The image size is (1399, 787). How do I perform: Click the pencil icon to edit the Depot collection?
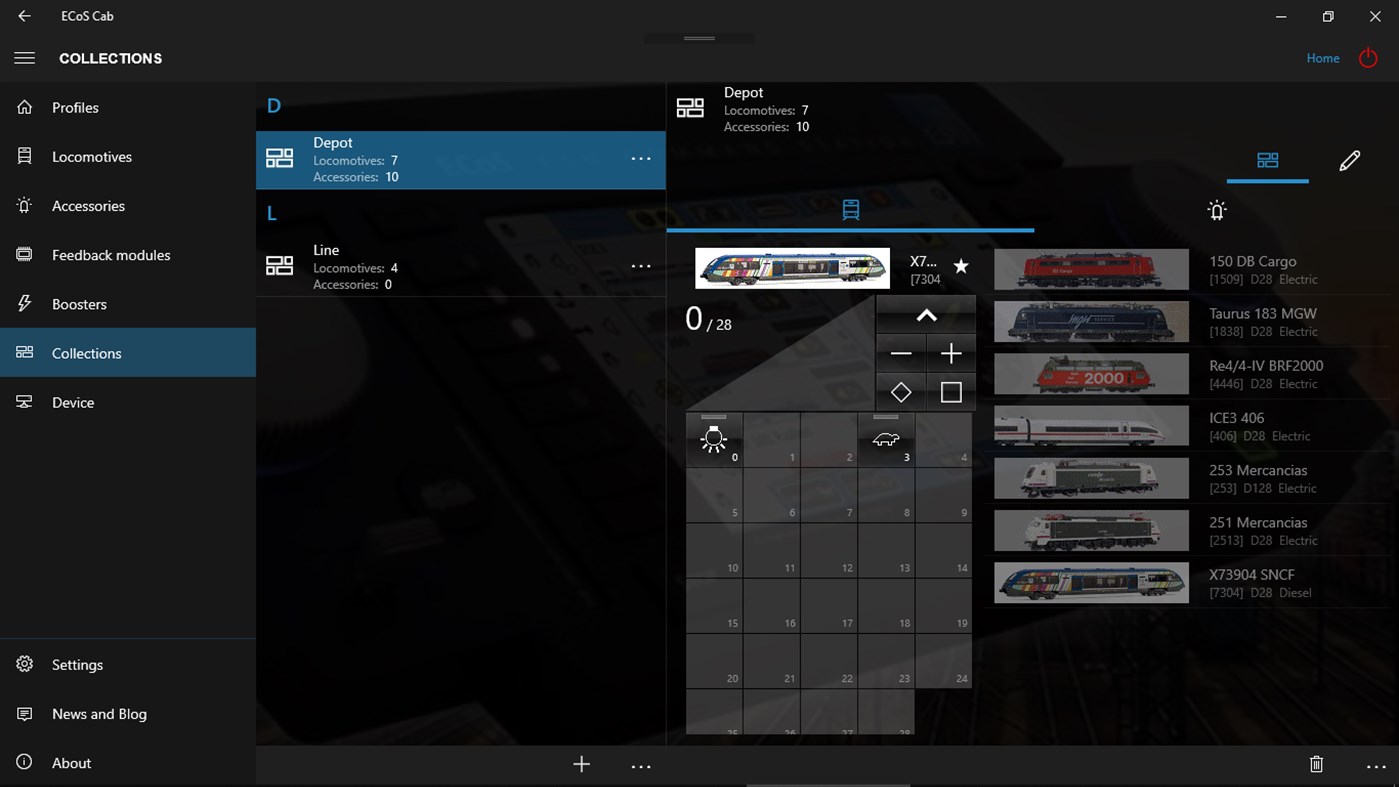1349,160
